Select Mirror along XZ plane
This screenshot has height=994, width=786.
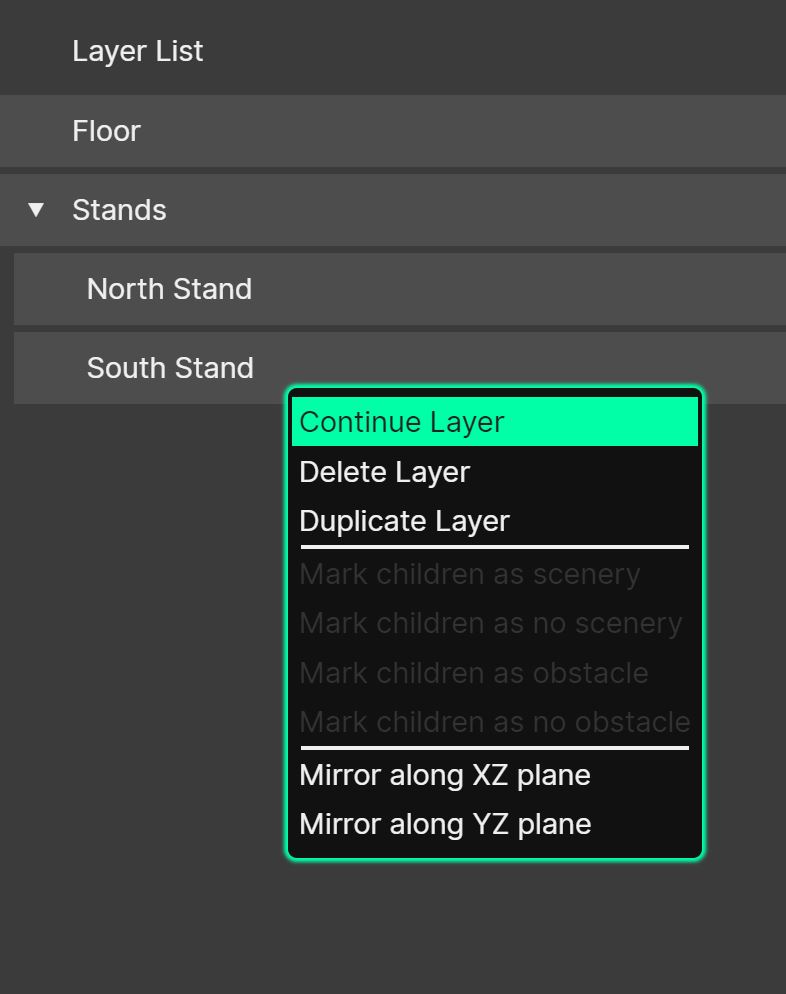445,774
